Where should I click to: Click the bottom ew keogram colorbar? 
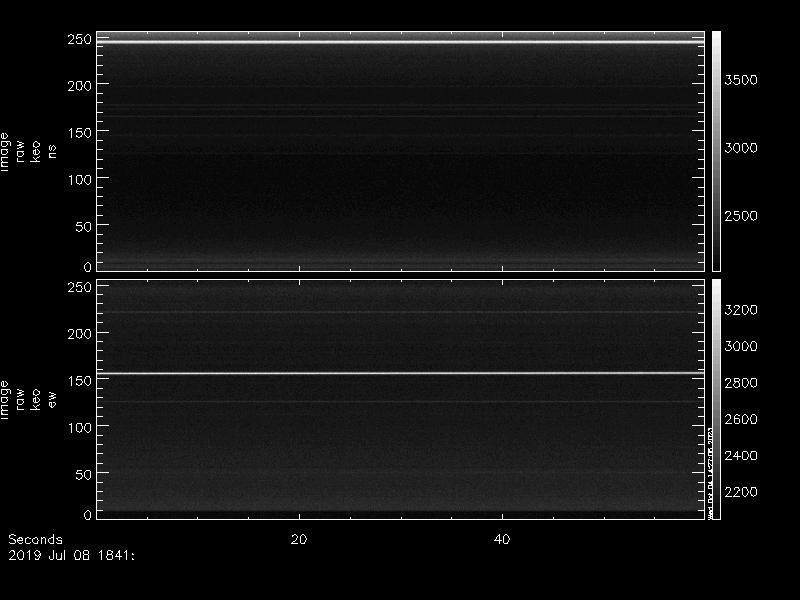(716, 397)
